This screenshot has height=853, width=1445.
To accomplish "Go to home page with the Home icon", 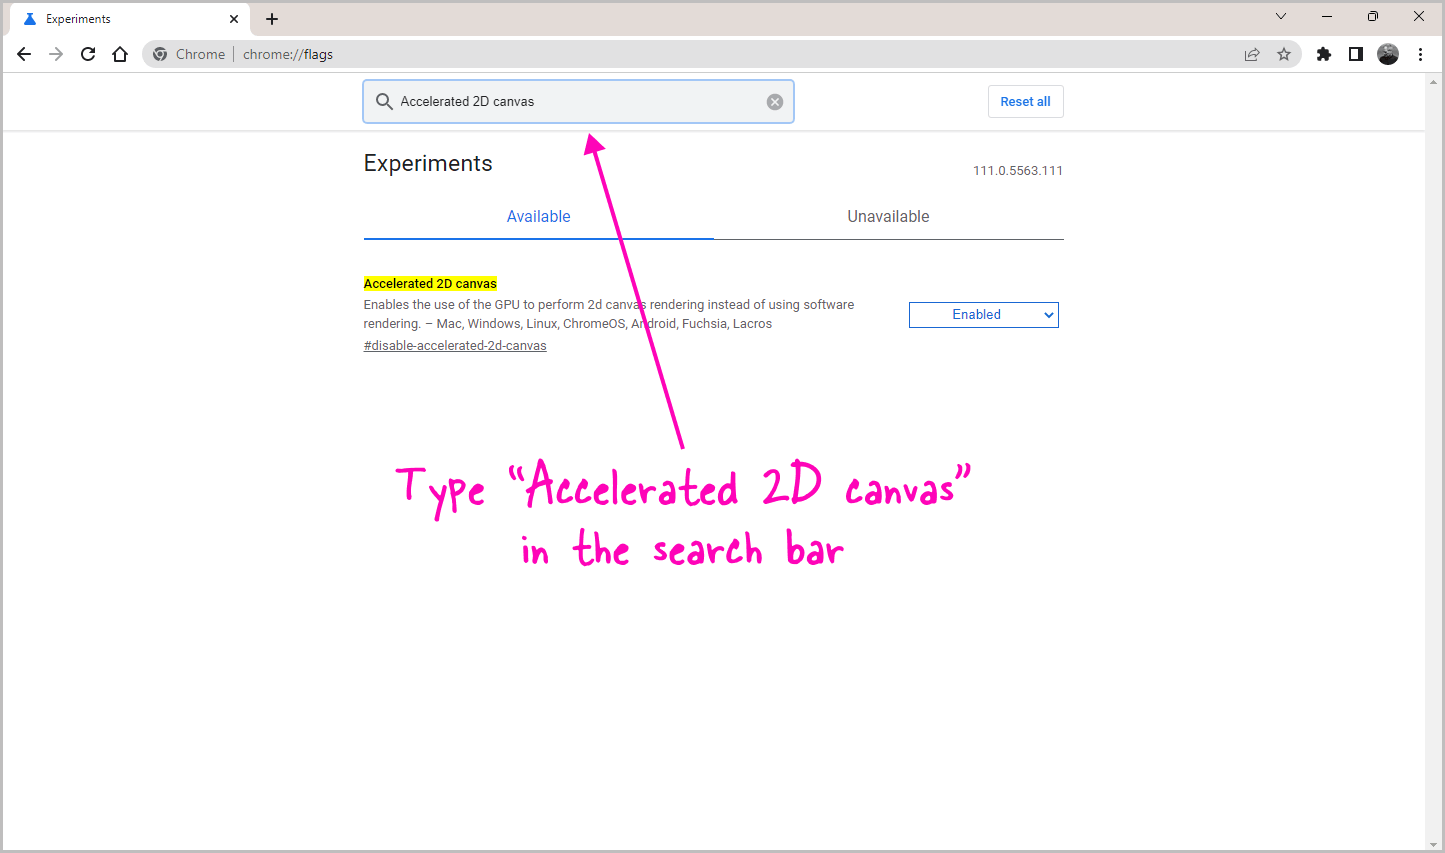I will 120,54.
